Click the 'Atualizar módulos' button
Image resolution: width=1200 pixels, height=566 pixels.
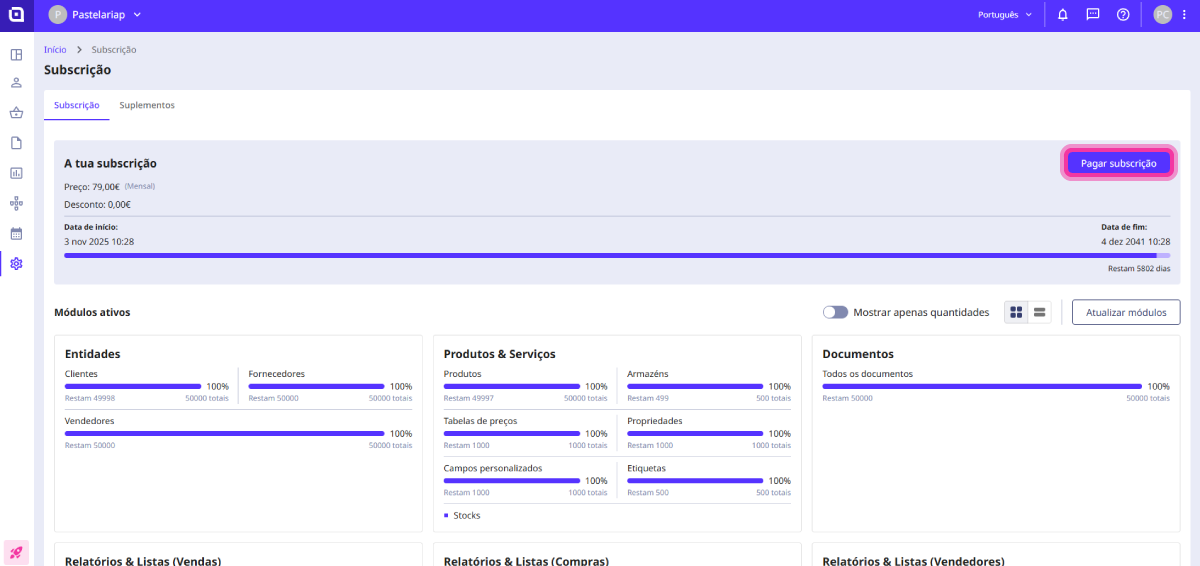[x=1125, y=312]
